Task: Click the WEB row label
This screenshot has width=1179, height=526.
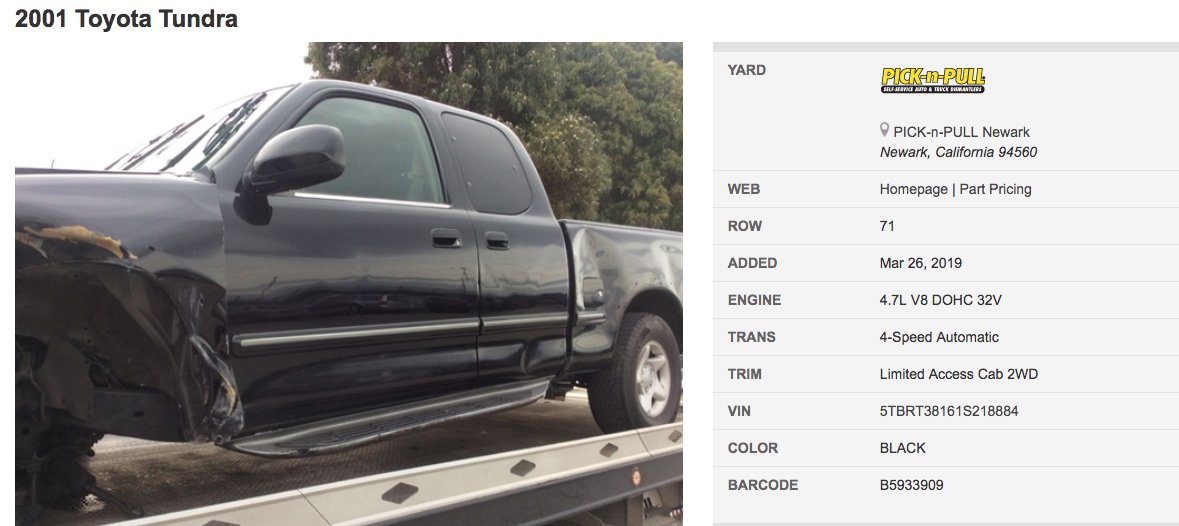Action: (744, 189)
